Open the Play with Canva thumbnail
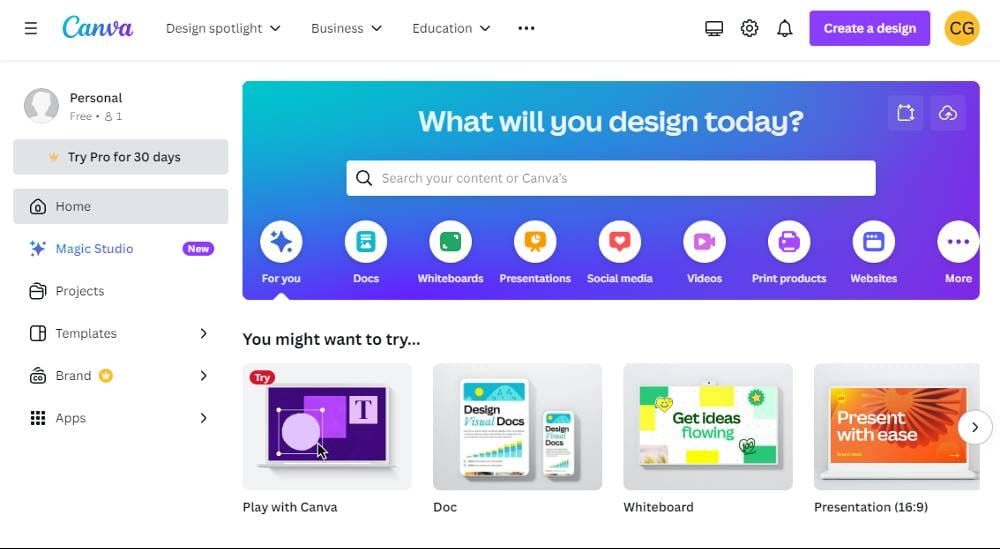This screenshot has width=1000, height=549. (x=327, y=427)
